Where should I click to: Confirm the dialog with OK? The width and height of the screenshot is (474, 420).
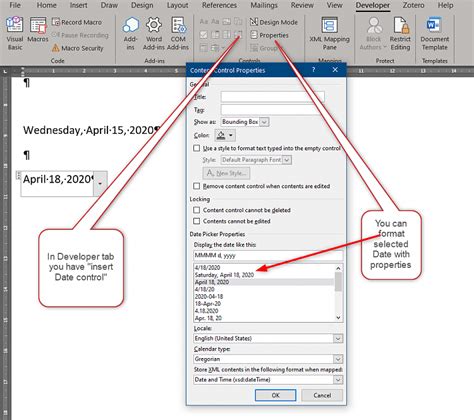click(275, 395)
